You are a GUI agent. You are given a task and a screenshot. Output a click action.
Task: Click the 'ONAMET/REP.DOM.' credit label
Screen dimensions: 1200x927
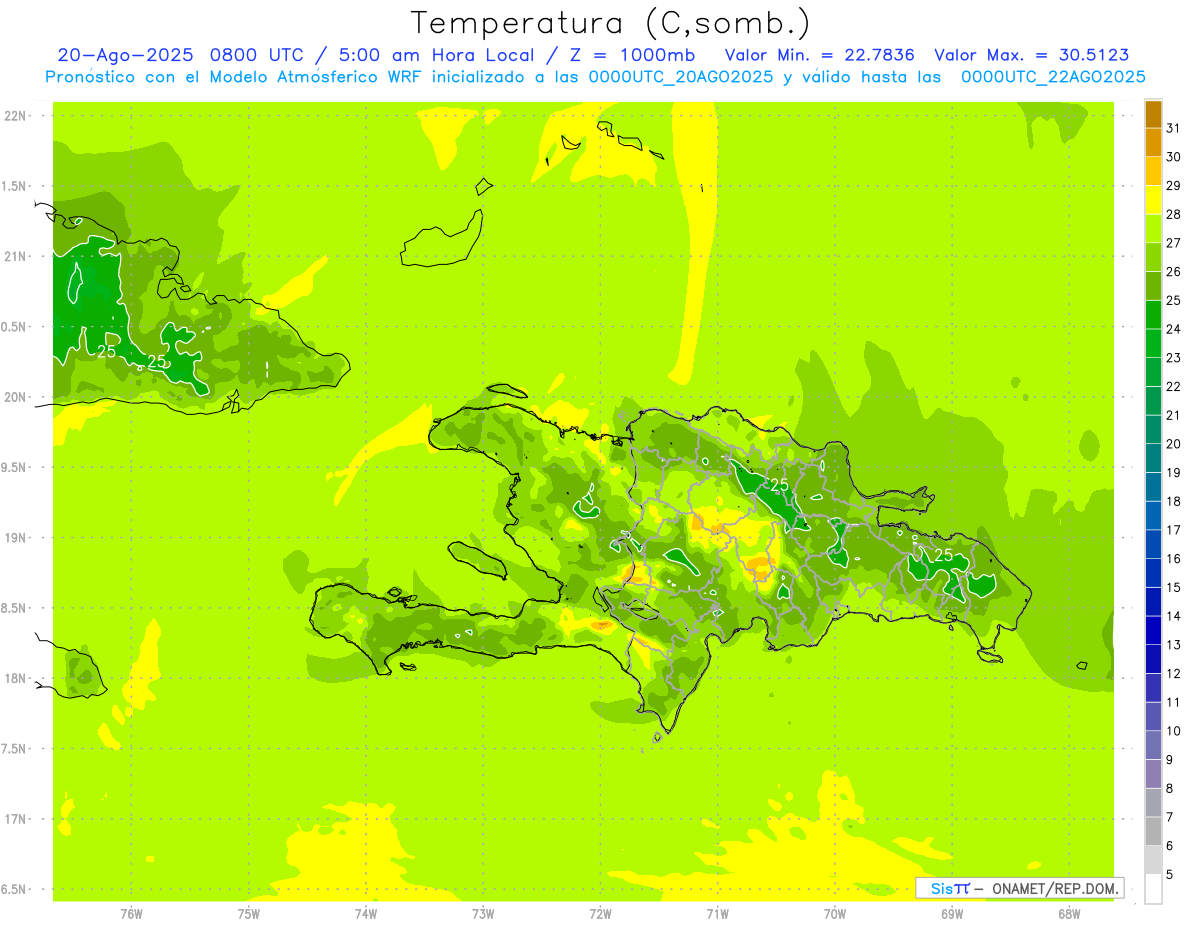point(1054,888)
